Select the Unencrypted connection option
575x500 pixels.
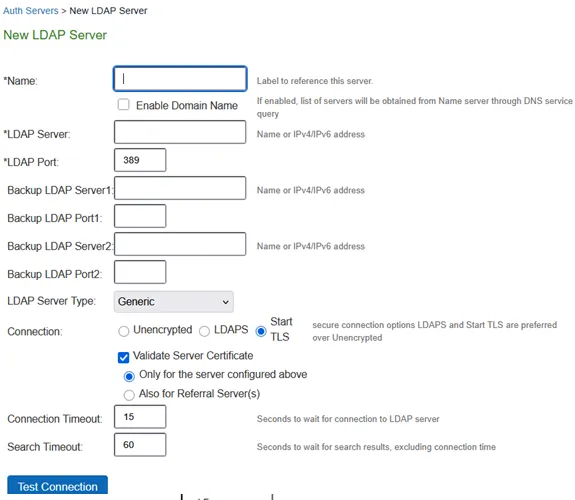[124, 331]
